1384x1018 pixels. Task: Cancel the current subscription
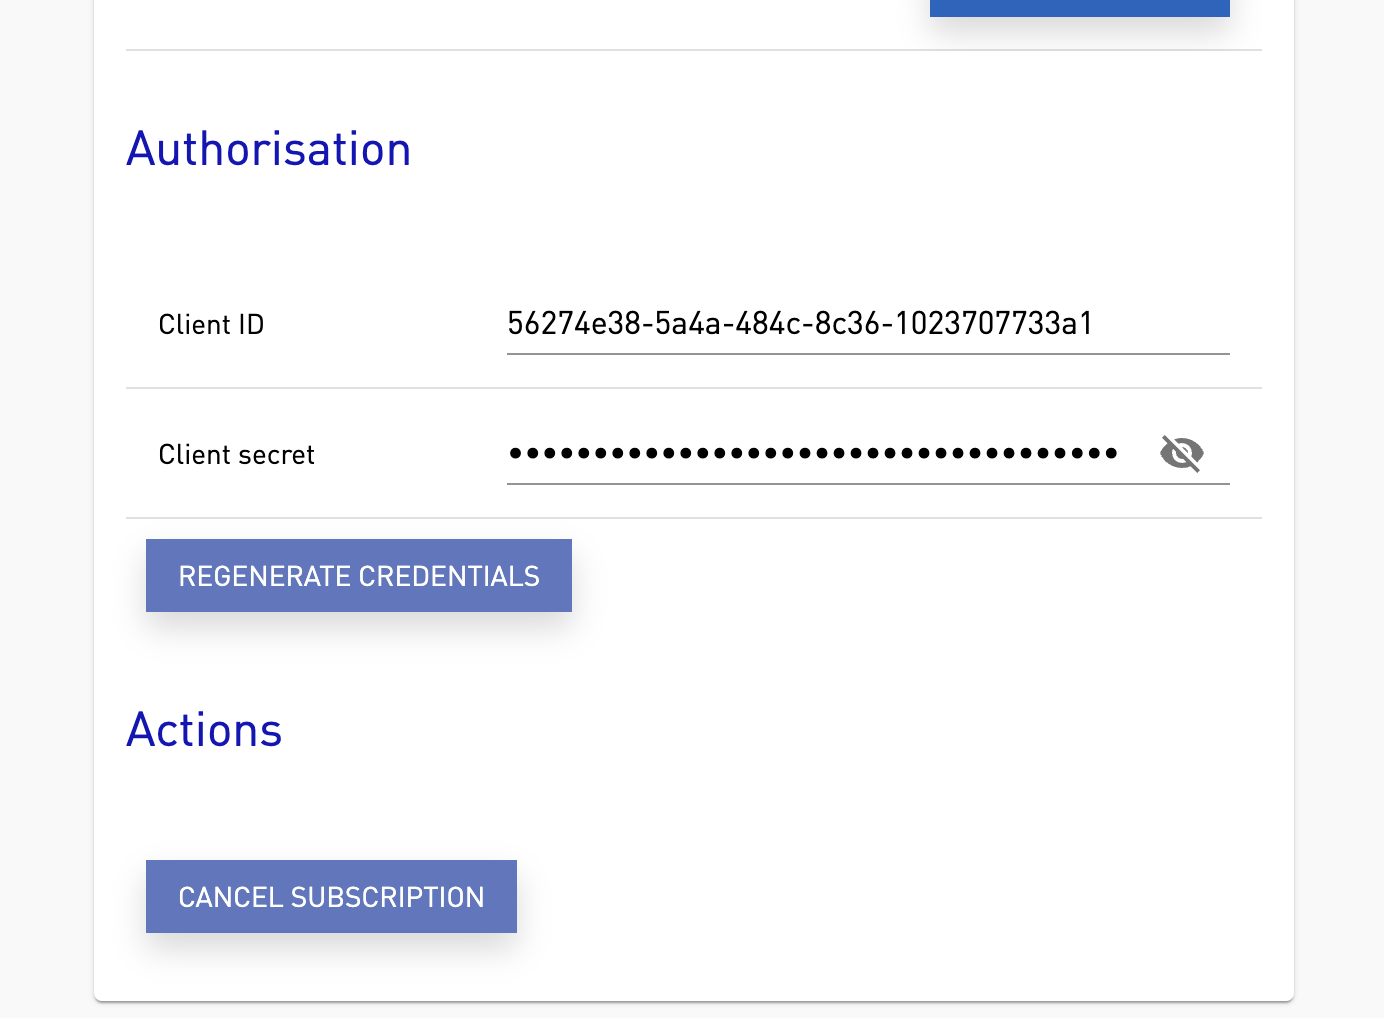tap(331, 896)
